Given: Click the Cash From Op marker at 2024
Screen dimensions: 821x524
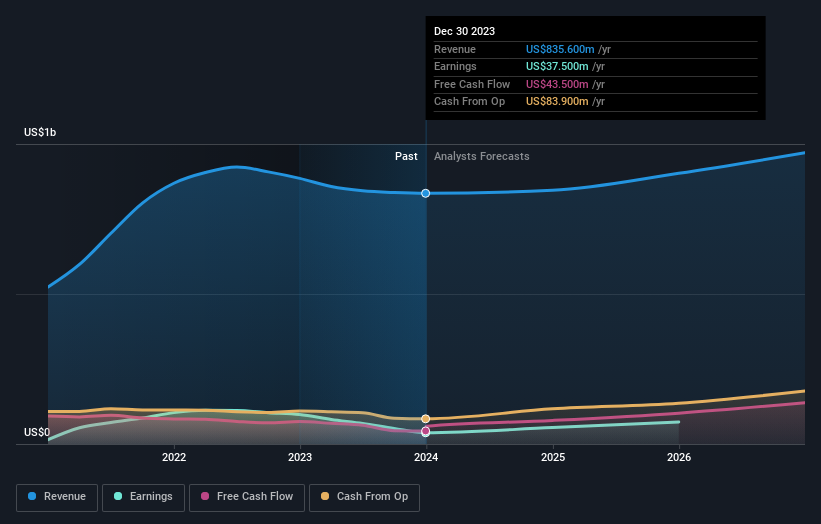Looking at the screenshot, I should click(426, 419).
